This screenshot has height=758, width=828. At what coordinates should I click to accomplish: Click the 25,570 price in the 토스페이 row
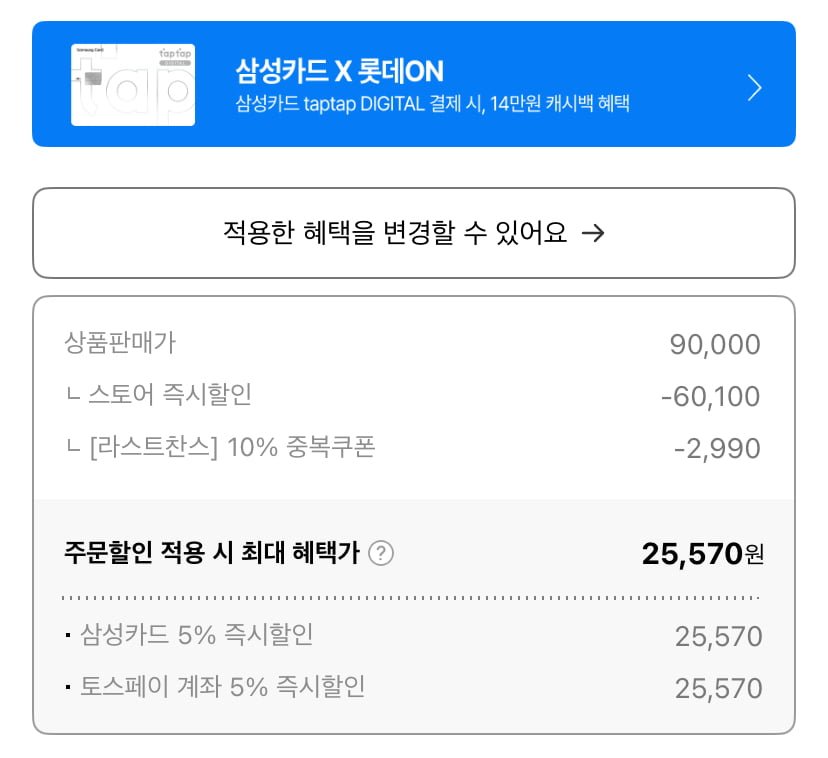[x=718, y=689]
